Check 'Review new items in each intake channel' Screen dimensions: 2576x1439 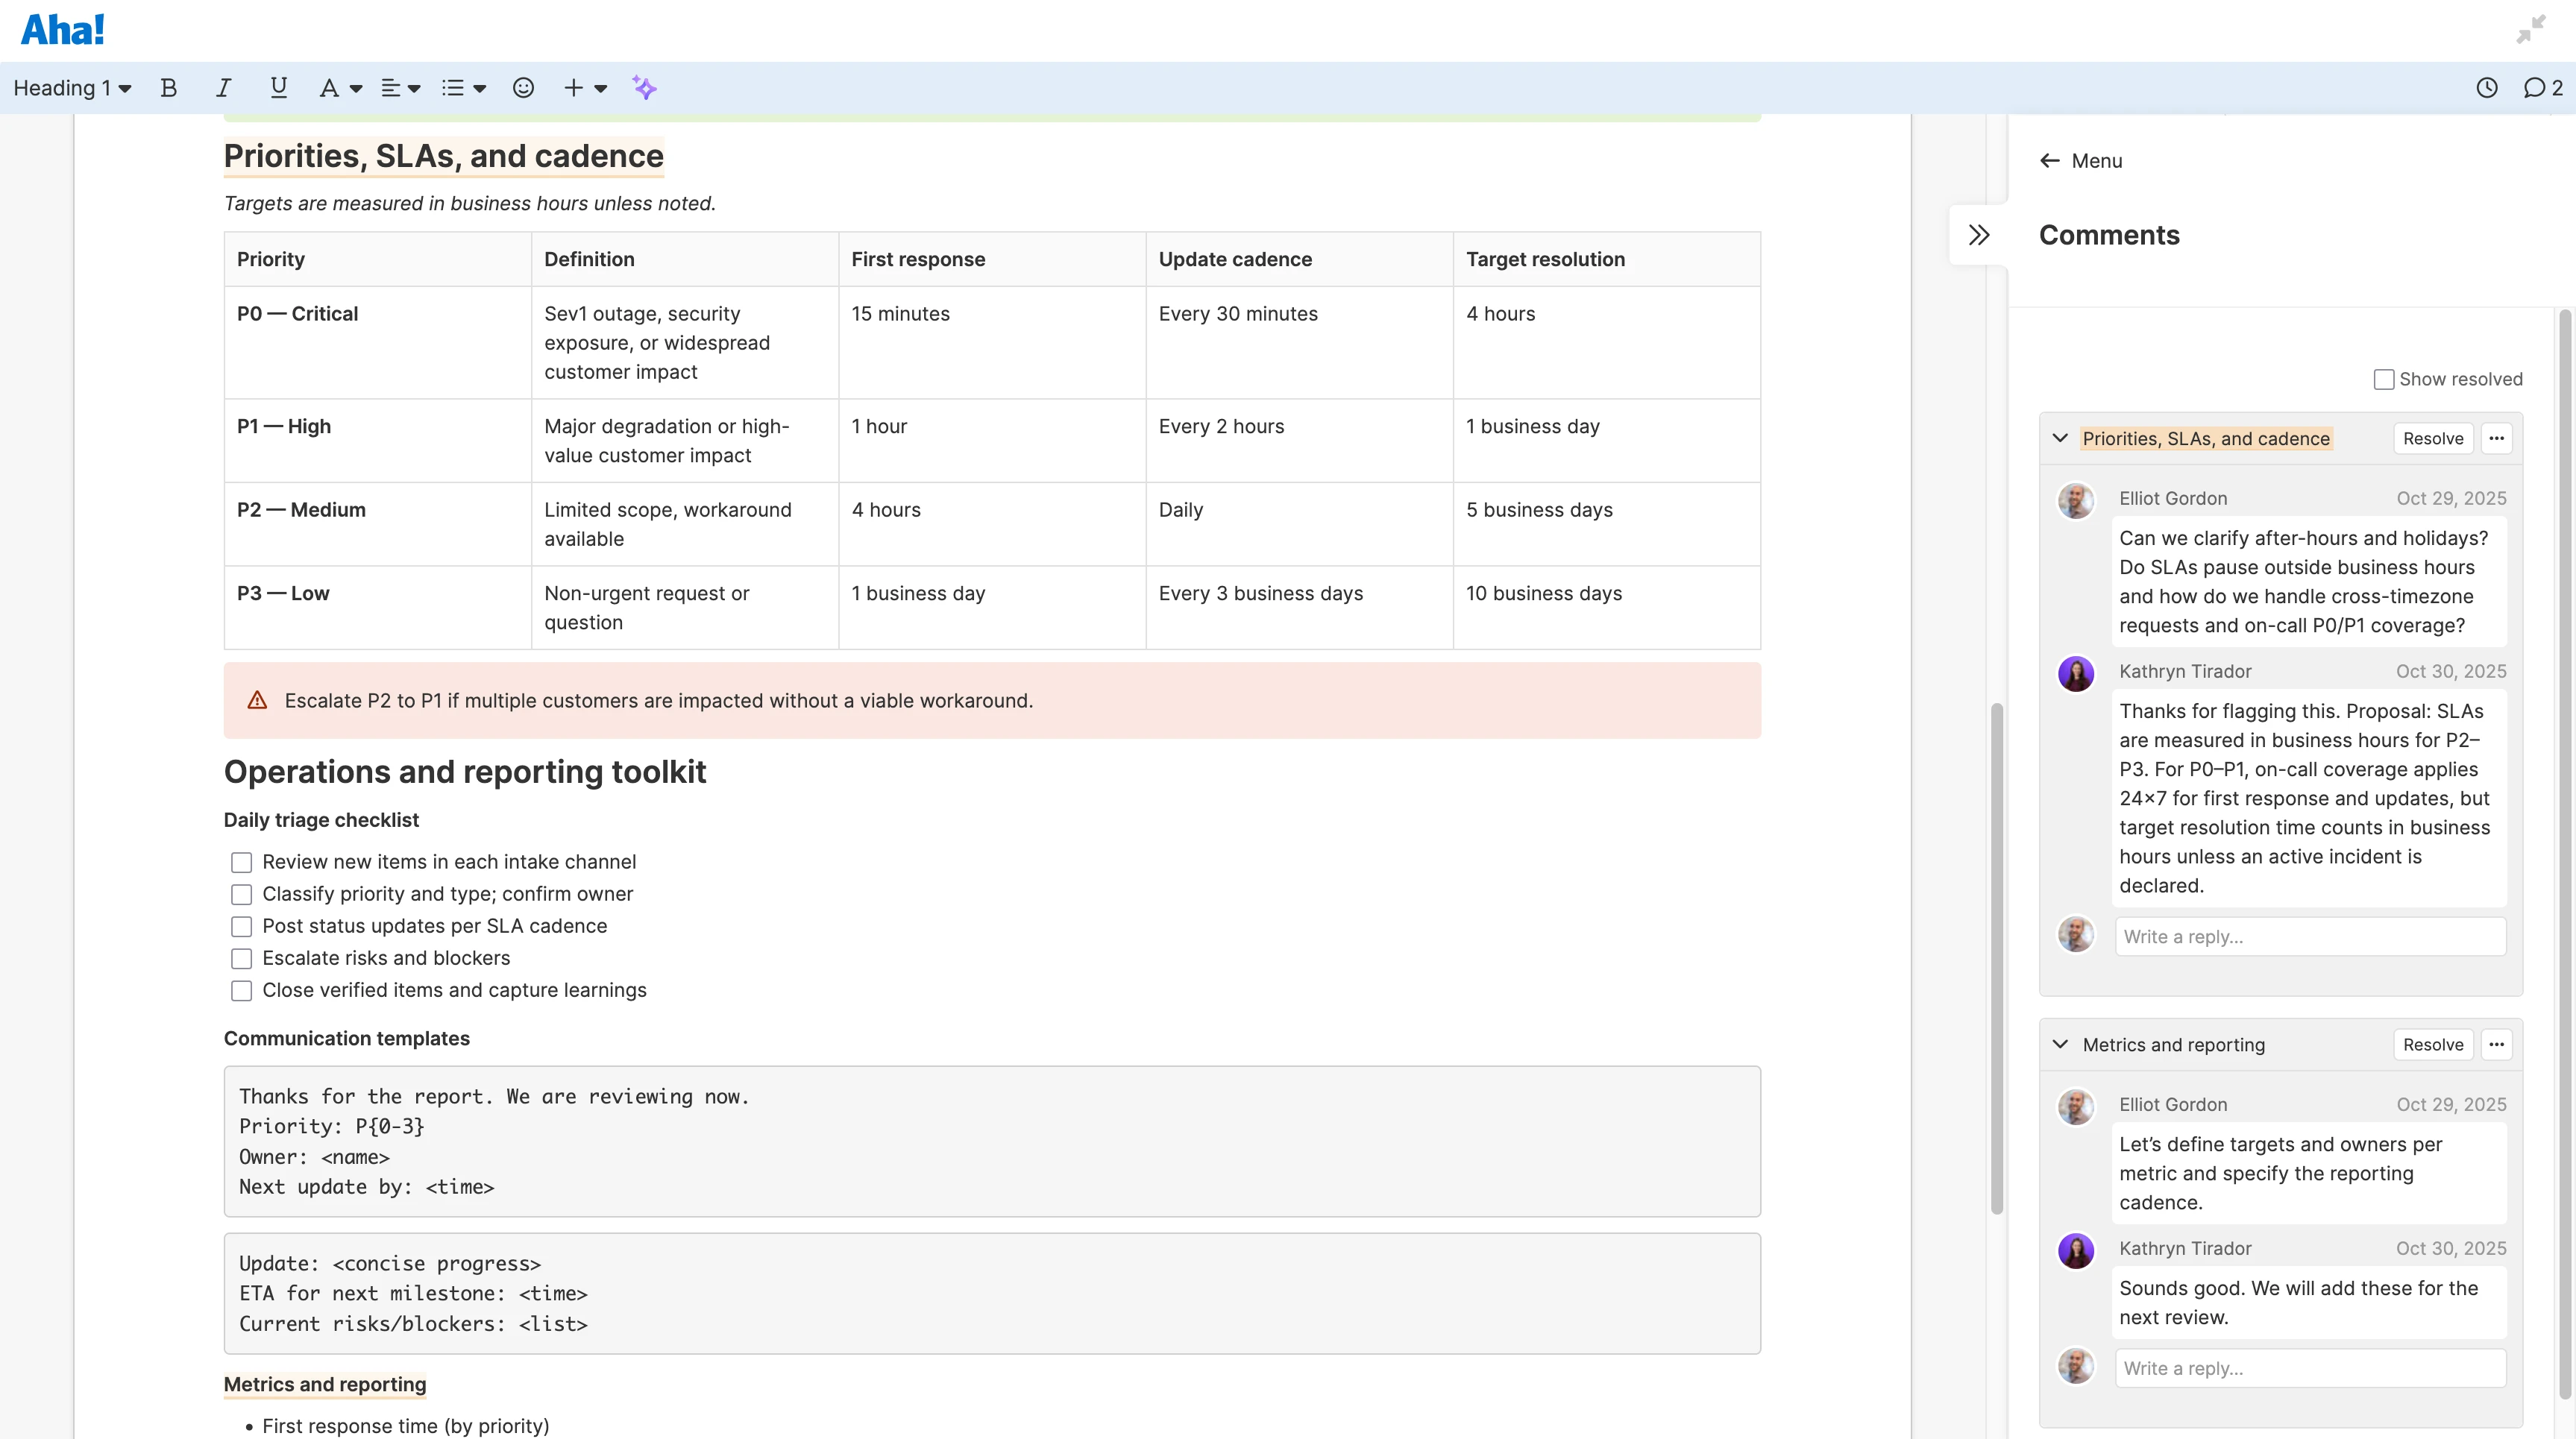coord(241,862)
